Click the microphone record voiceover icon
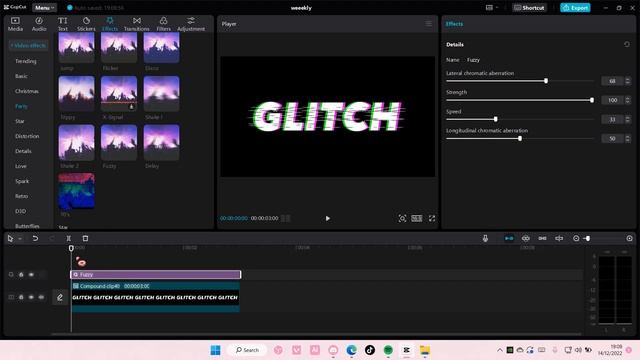This screenshot has width=640, height=360. click(485, 238)
